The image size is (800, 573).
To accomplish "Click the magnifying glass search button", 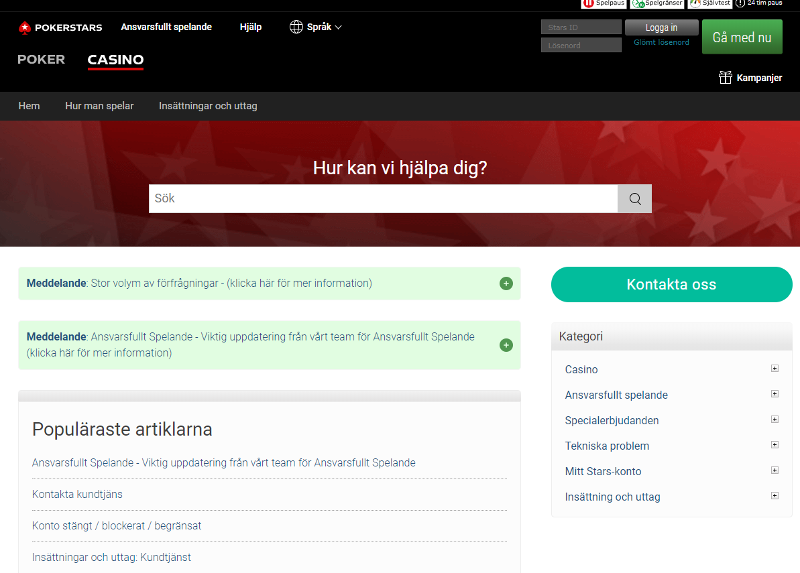I will click(635, 198).
